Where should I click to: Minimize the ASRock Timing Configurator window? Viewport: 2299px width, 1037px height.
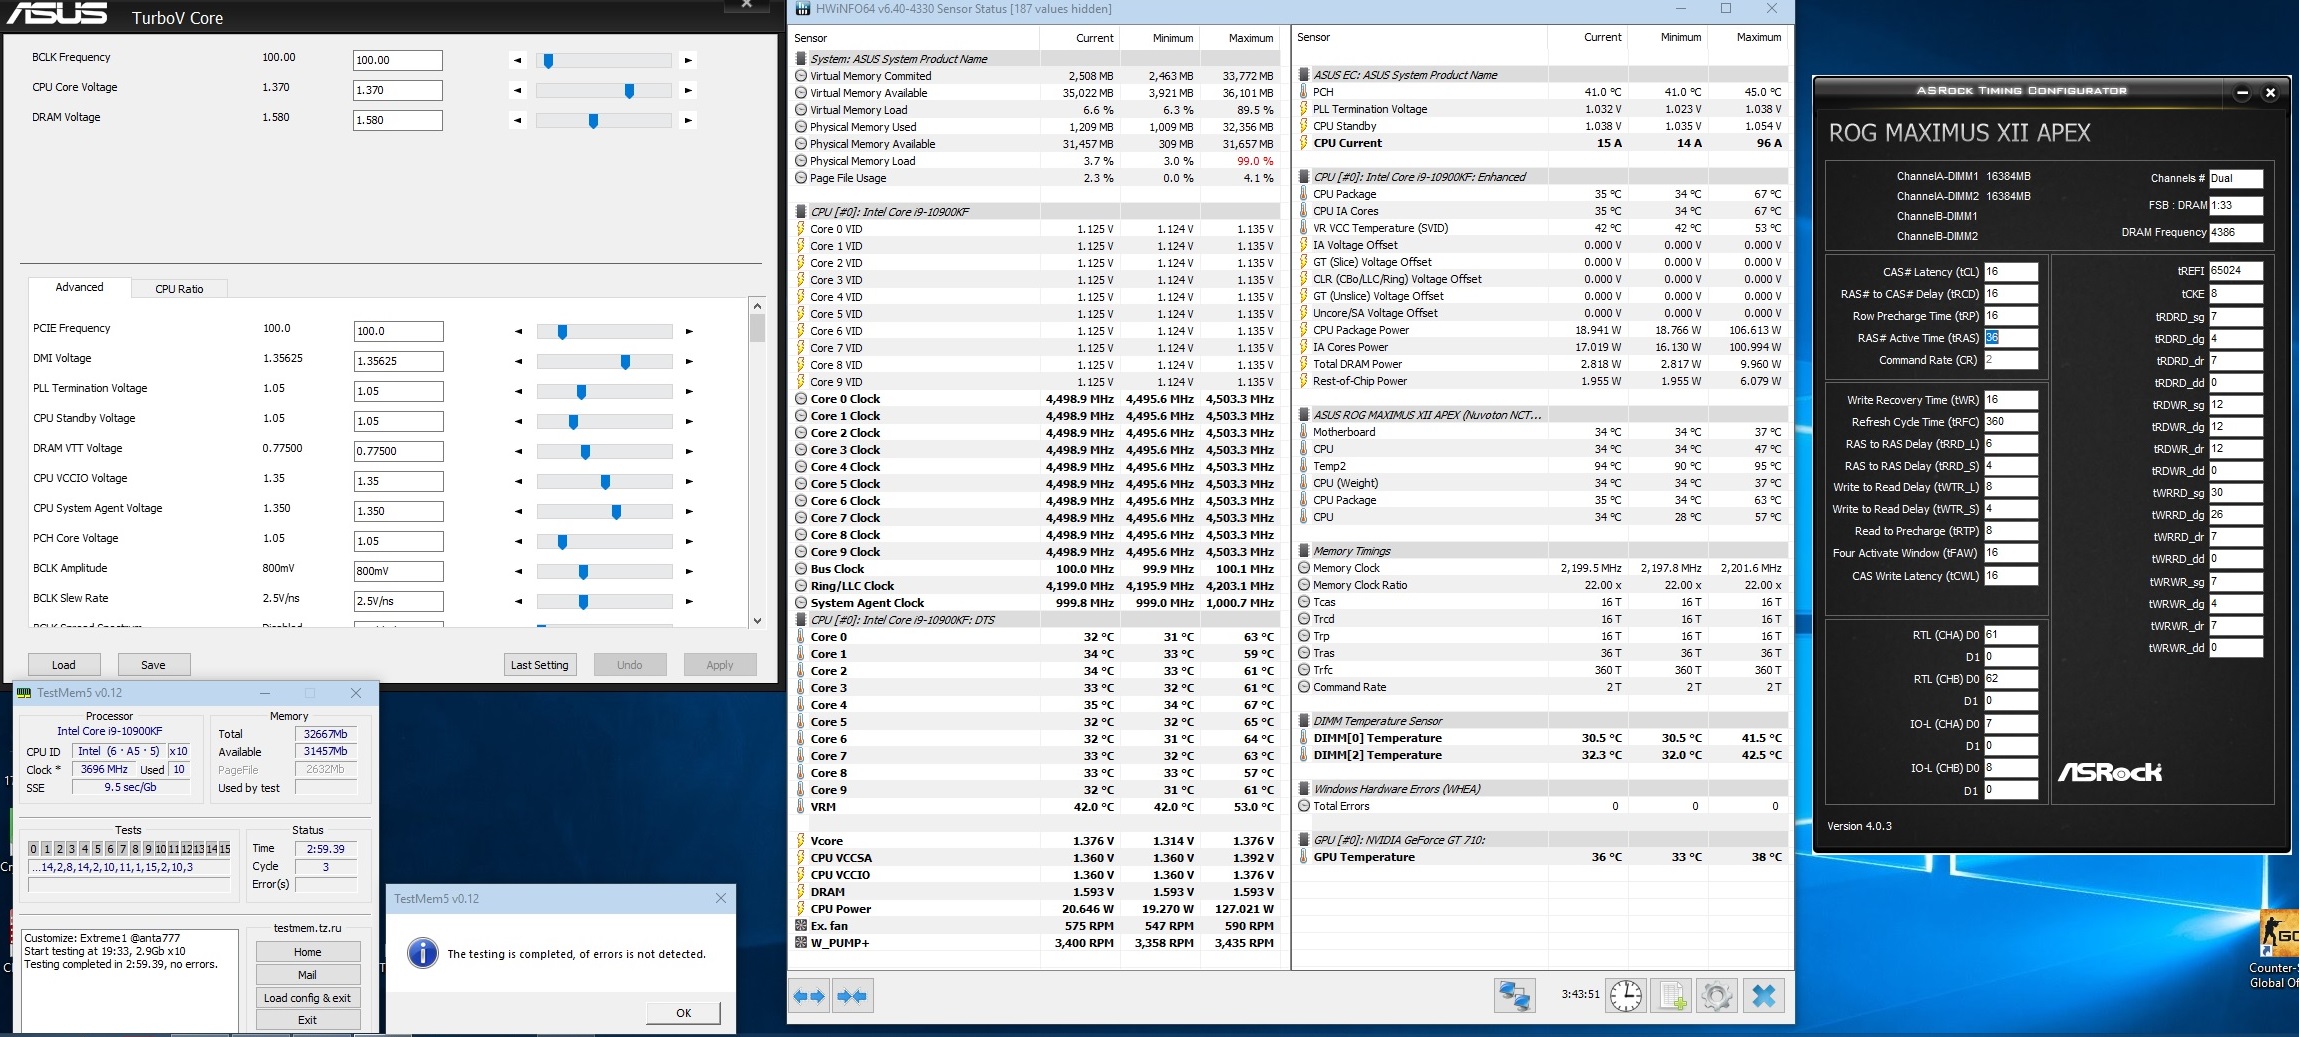[x=2242, y=93]
